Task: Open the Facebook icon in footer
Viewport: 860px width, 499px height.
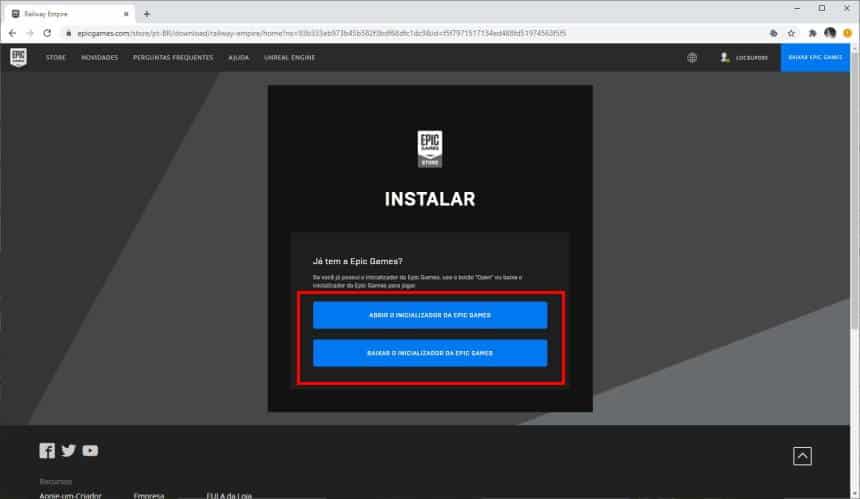Action: 47,451
